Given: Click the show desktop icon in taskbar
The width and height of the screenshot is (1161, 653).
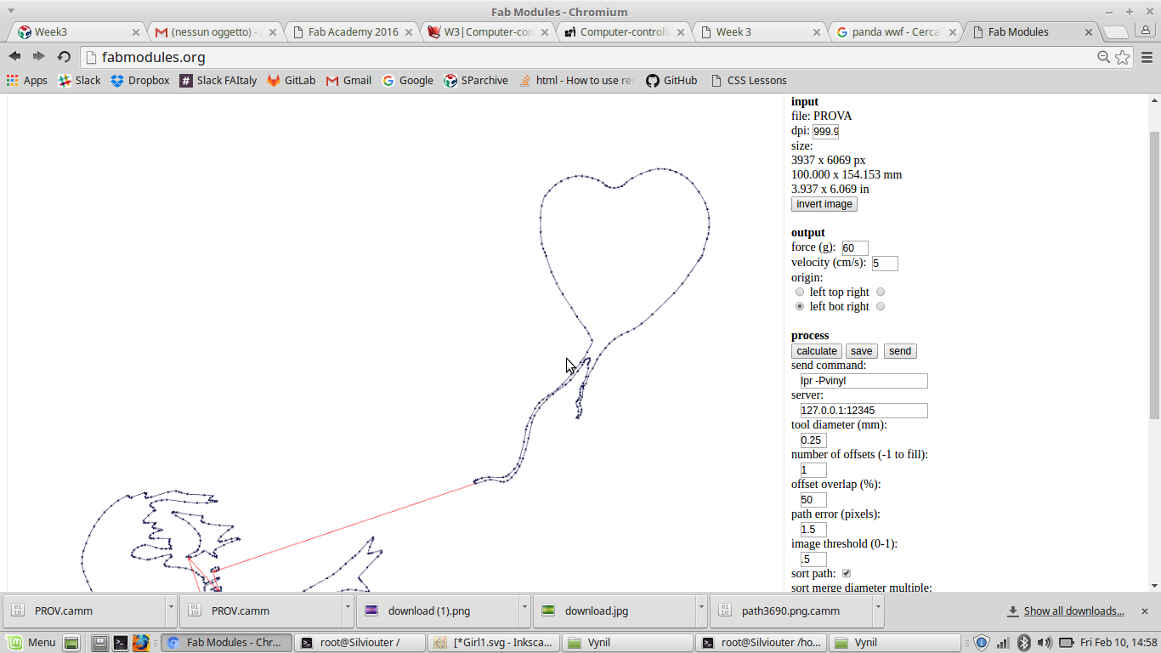Looking at the screenshot, I should [x=71, y=643].
